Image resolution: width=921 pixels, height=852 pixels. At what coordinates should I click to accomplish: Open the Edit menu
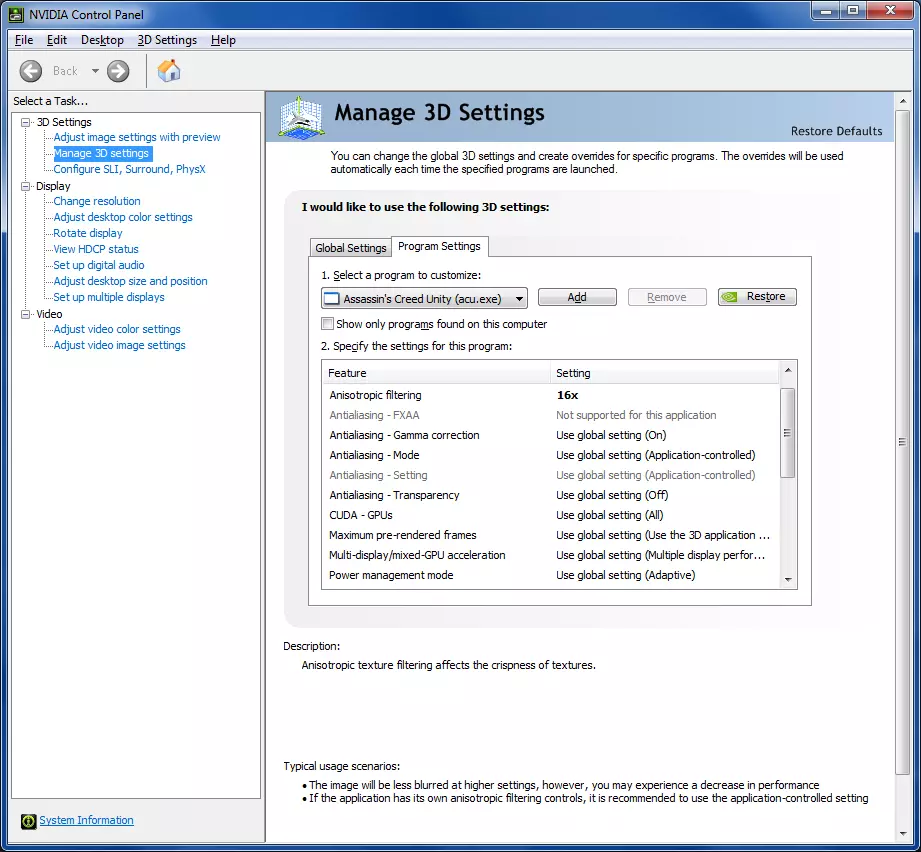56,40
